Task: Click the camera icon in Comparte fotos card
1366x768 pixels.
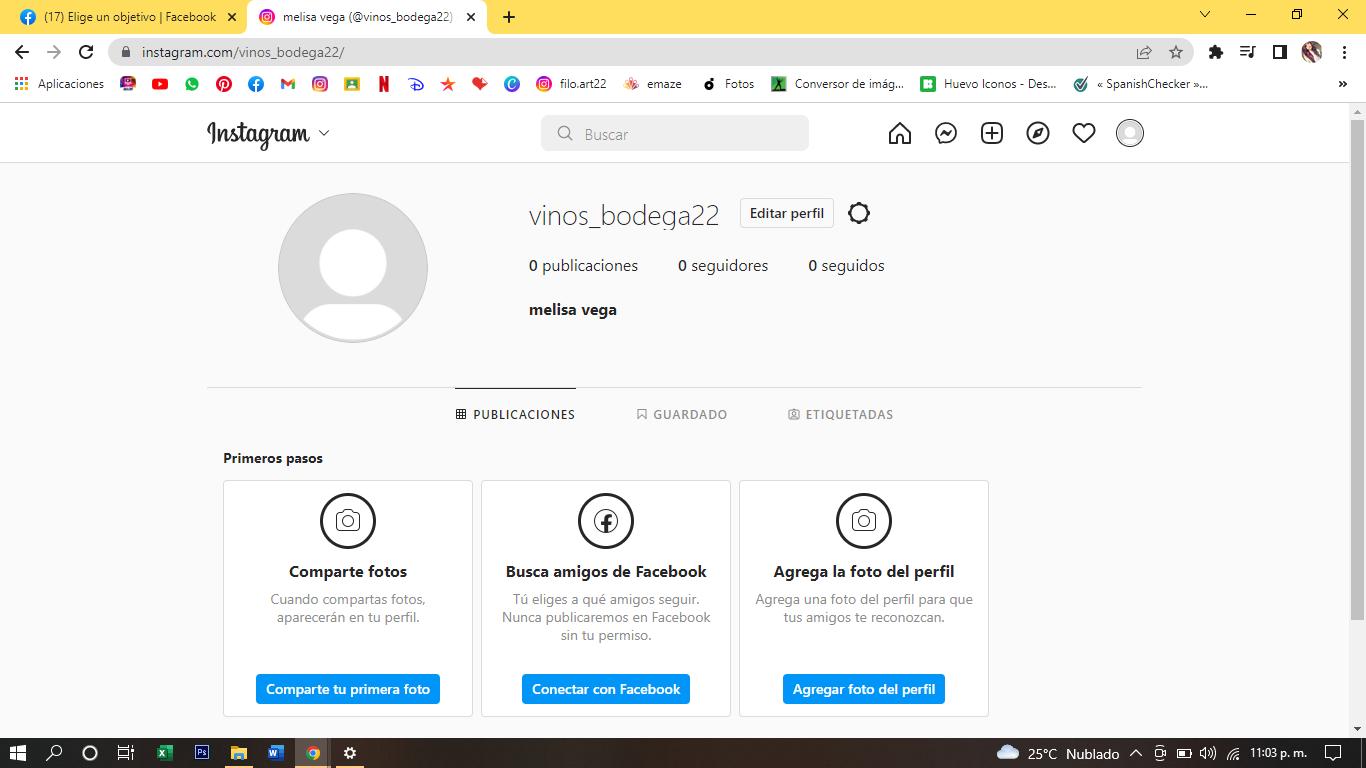Action: point(348,521)
